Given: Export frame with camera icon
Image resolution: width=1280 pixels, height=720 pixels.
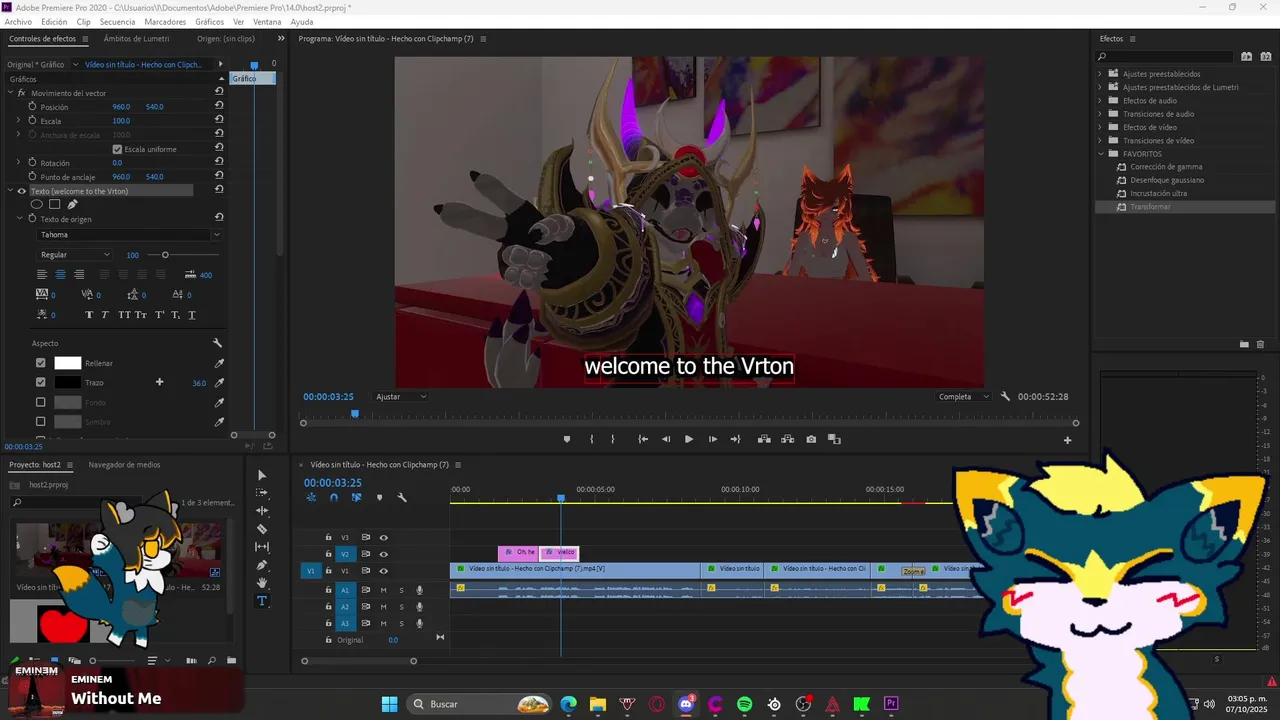Looking at the screenshot, I should (811, 439).
